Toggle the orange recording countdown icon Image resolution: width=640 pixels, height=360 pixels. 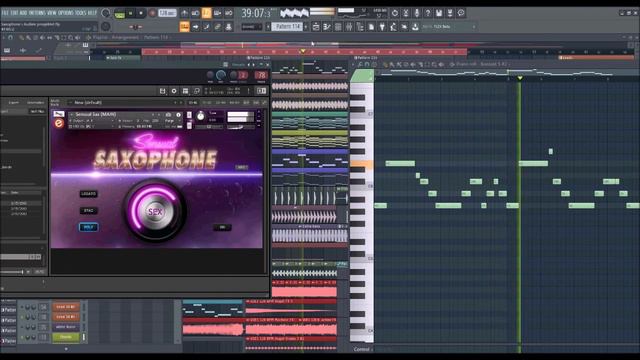207,13
